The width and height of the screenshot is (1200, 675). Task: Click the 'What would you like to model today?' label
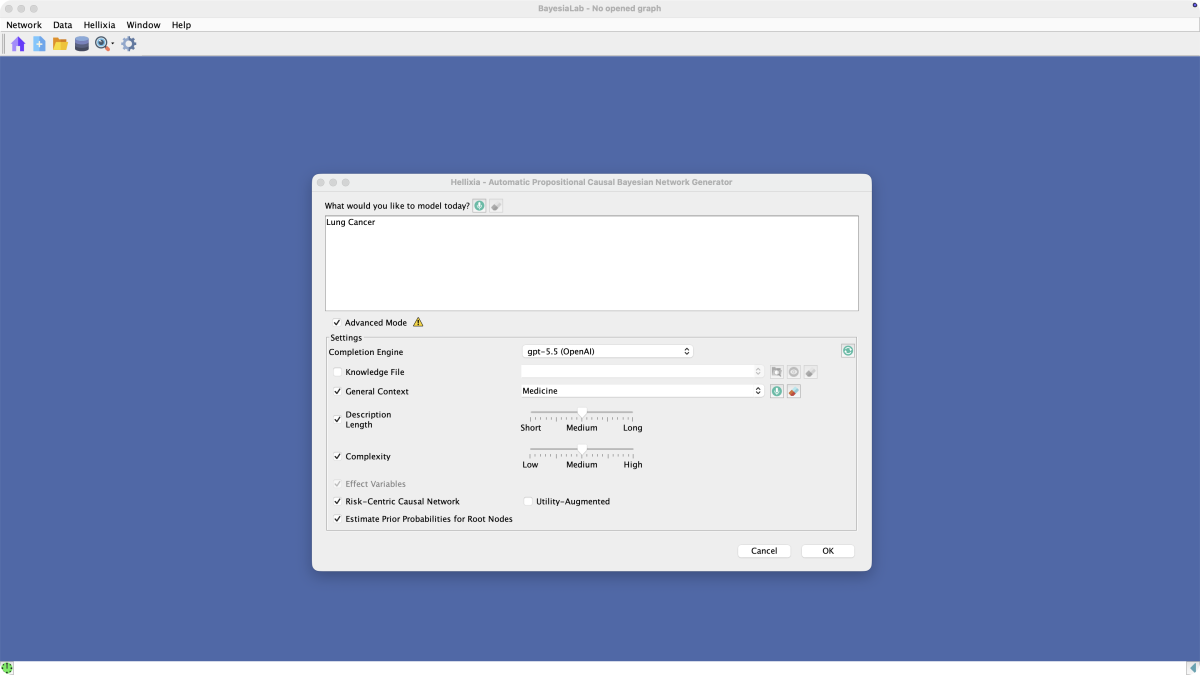pyautogui.click(x=397, y=206)
